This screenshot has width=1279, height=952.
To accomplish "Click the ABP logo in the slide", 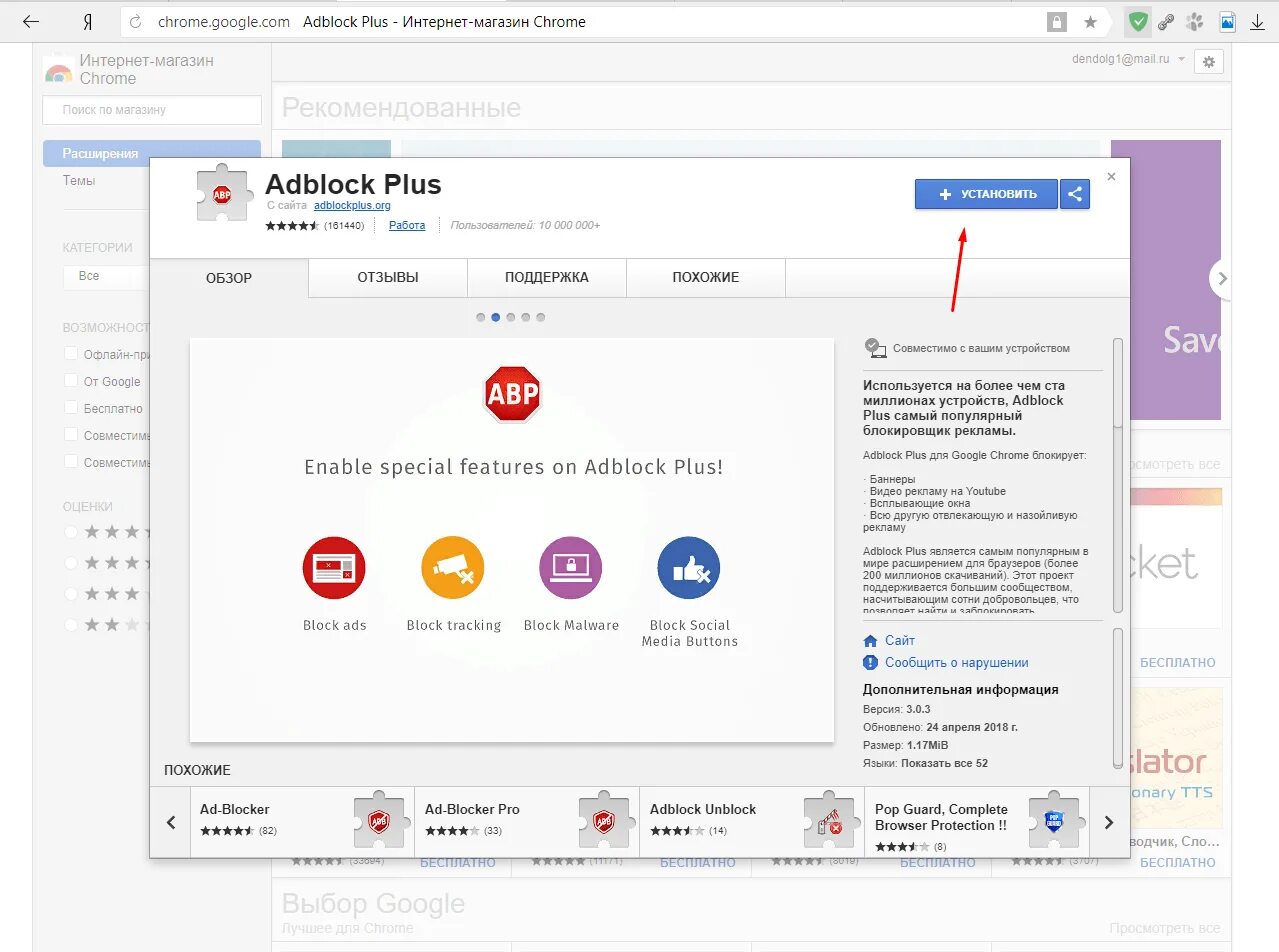I will 512,394.
